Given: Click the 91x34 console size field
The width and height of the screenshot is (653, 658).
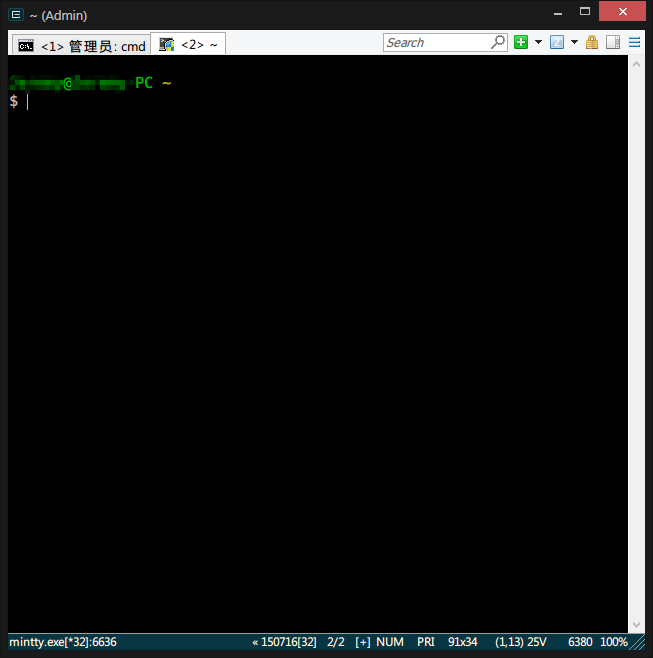Looking at the screenshot, I should 462,642.
